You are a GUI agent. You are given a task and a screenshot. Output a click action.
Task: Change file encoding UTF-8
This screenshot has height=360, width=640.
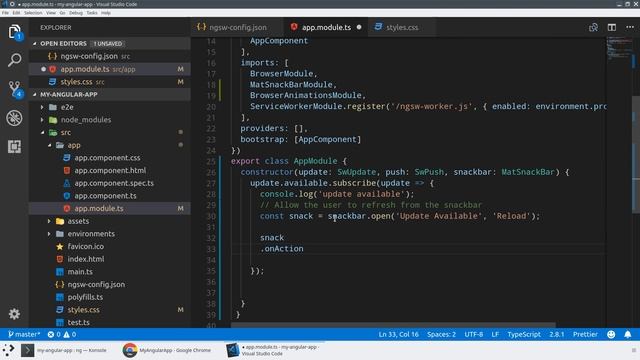(473, 334)
